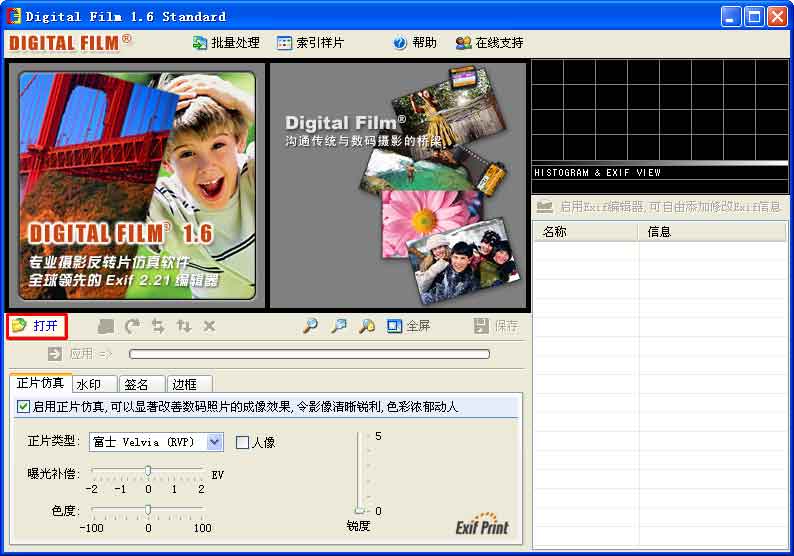Toggle the 启用正片仿真 checkbox

tap(23, 407)
